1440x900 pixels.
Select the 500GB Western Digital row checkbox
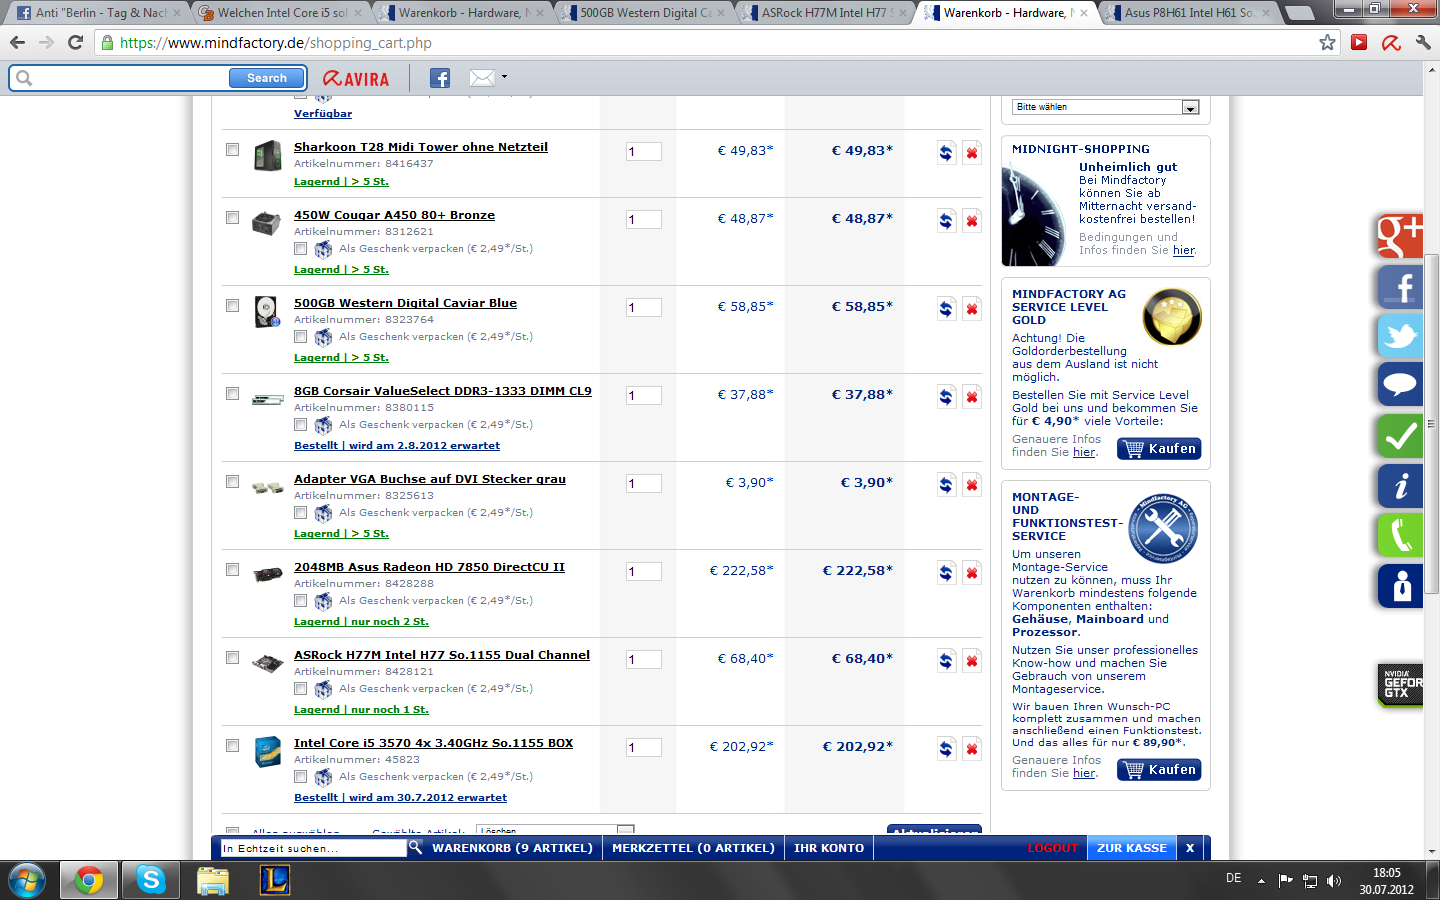coord(232,306)
